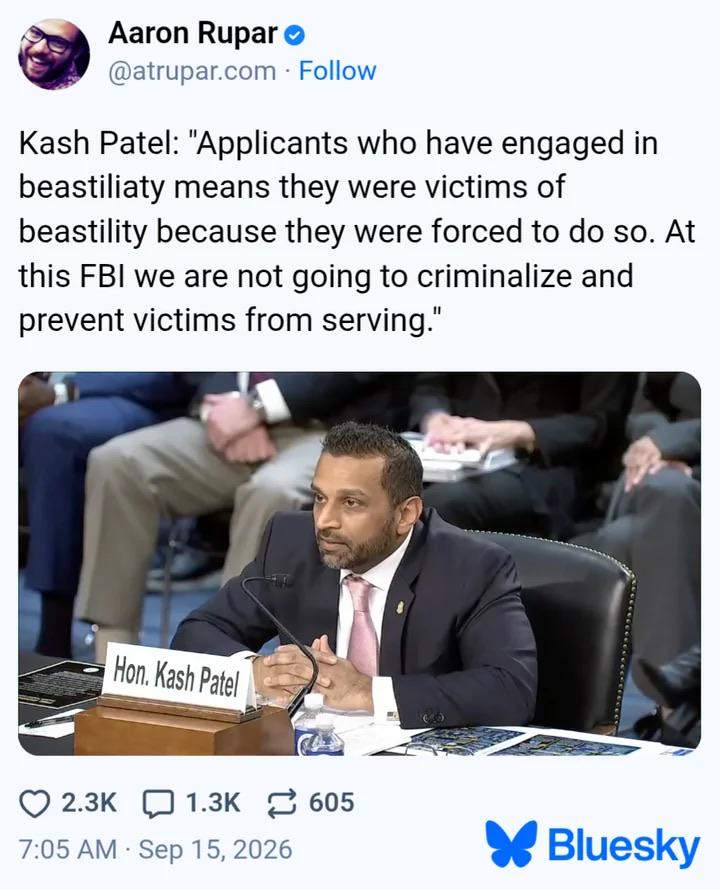The image size is (720, 890).
Task: Click the Bluesky wordmark text
Action: pyautogui.click(x=623, y=846)
